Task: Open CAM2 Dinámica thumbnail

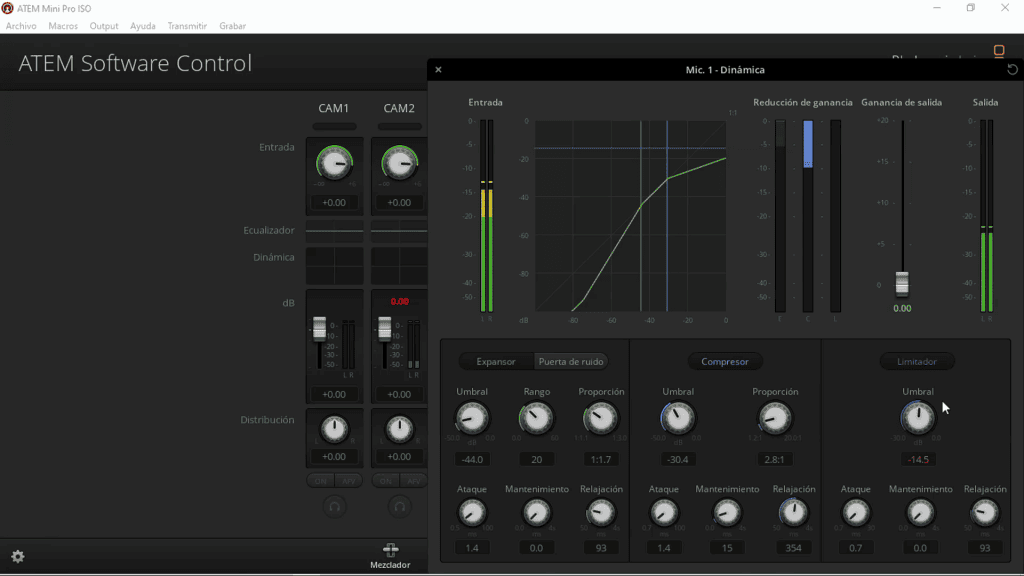Action: tap(399, 266)
